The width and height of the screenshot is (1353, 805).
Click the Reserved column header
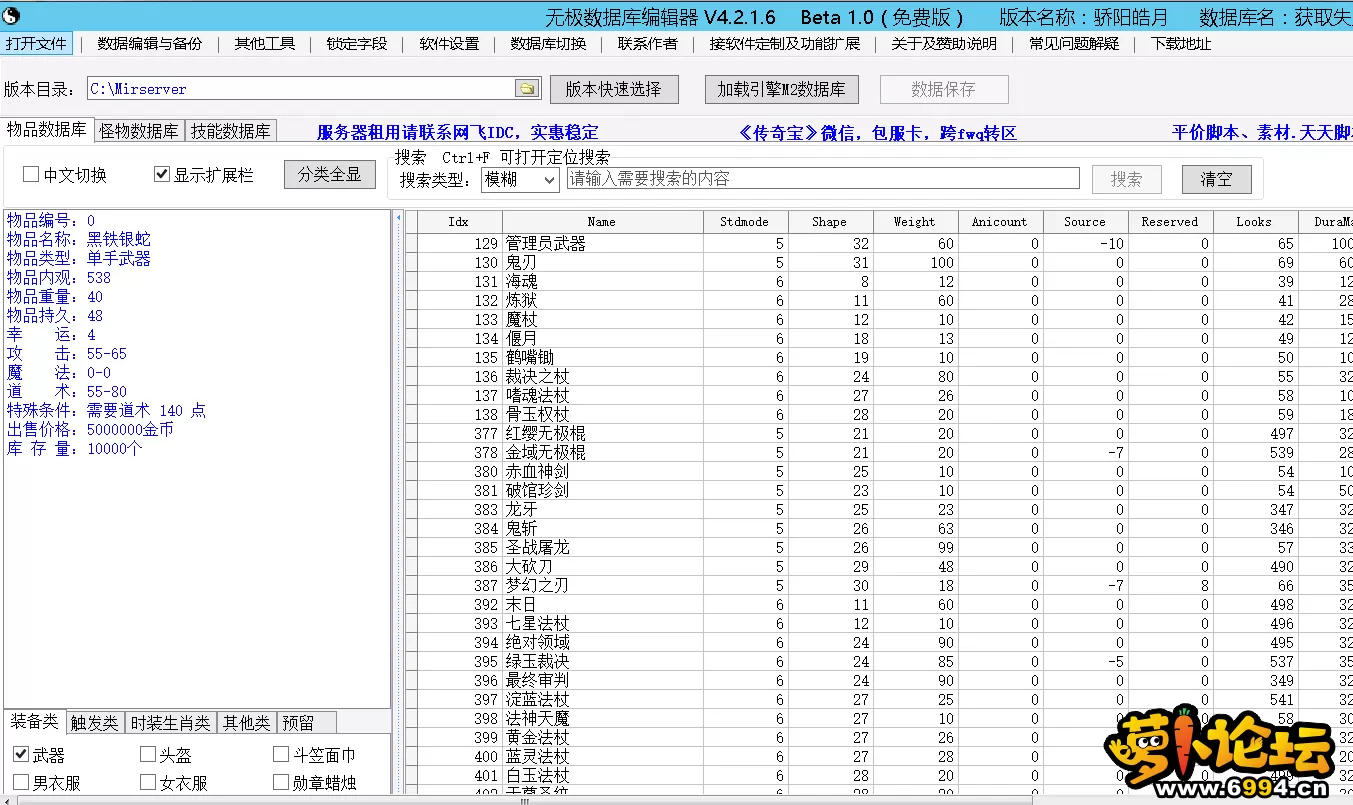[x=1170, y=222]
